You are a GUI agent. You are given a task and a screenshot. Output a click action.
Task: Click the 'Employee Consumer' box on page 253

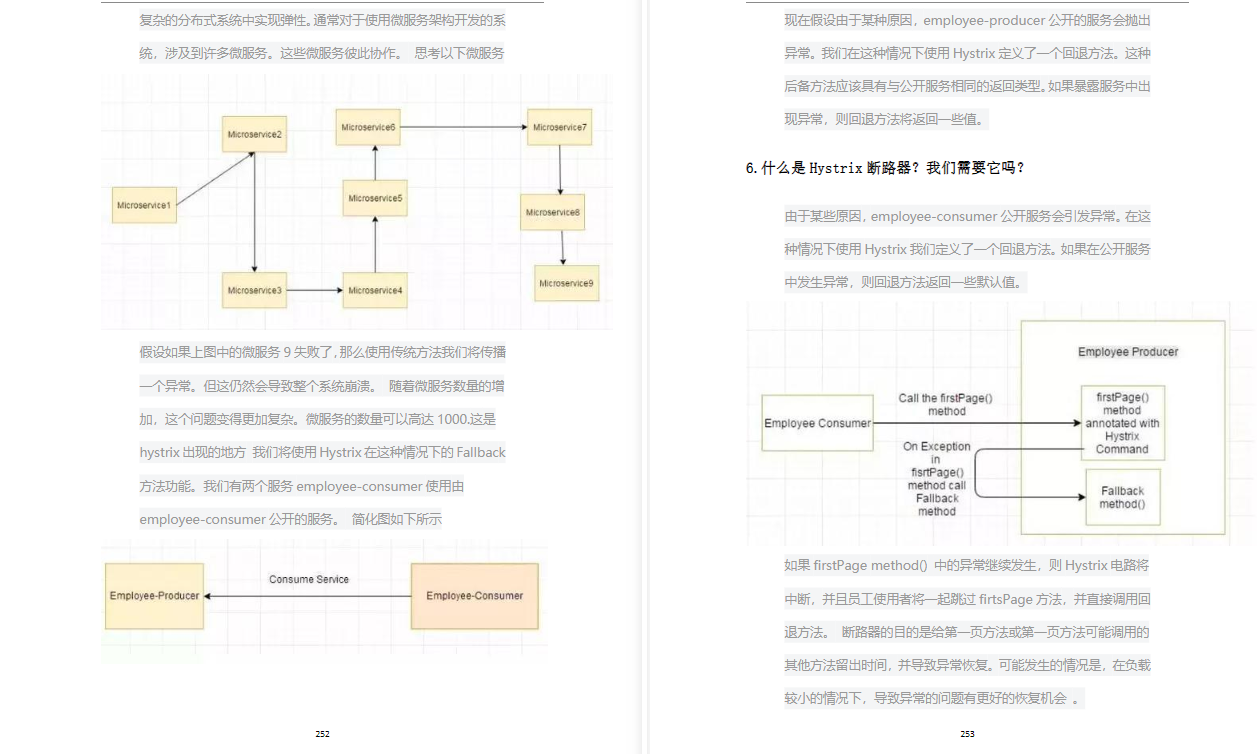(x=817, y=423)
